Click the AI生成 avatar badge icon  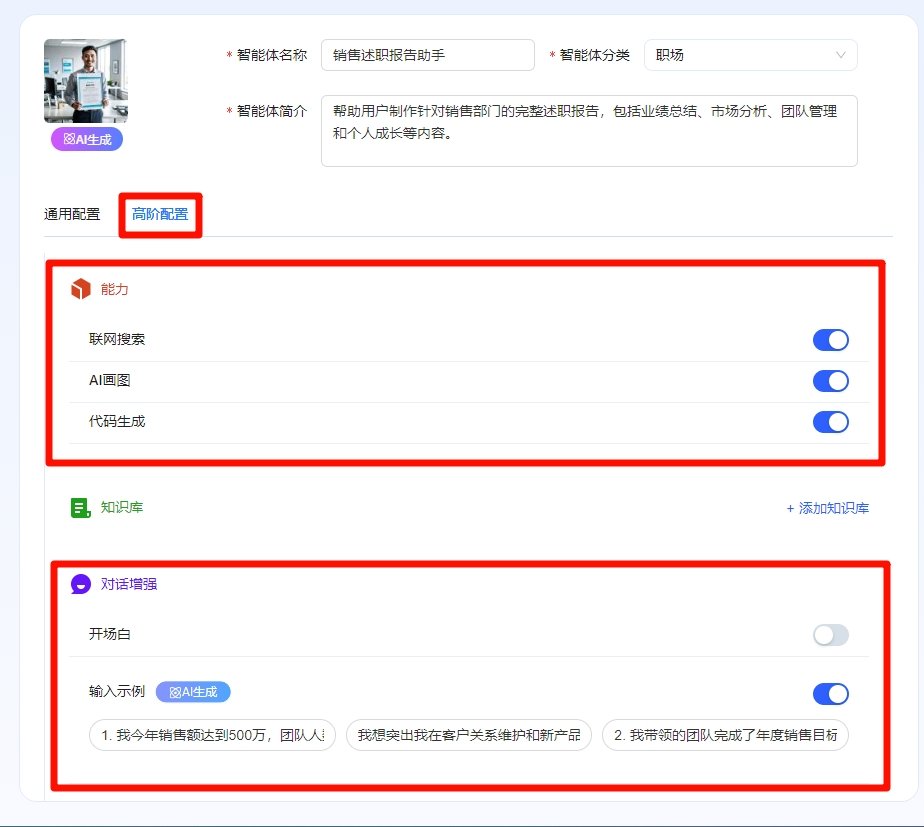tap(85, 138)
